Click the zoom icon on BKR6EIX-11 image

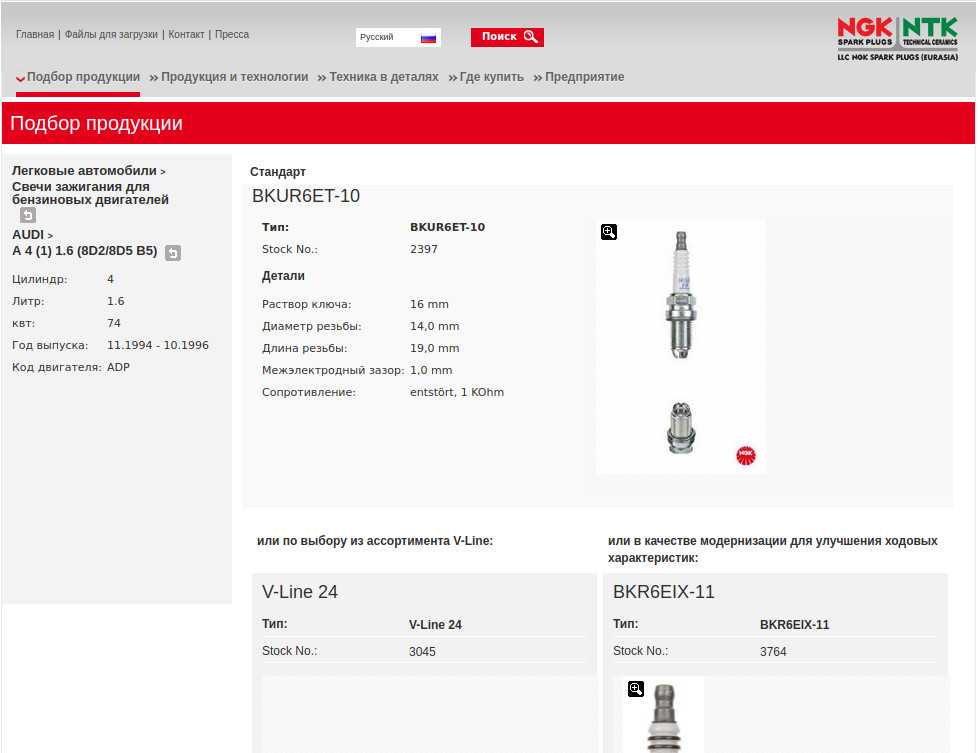636,689
